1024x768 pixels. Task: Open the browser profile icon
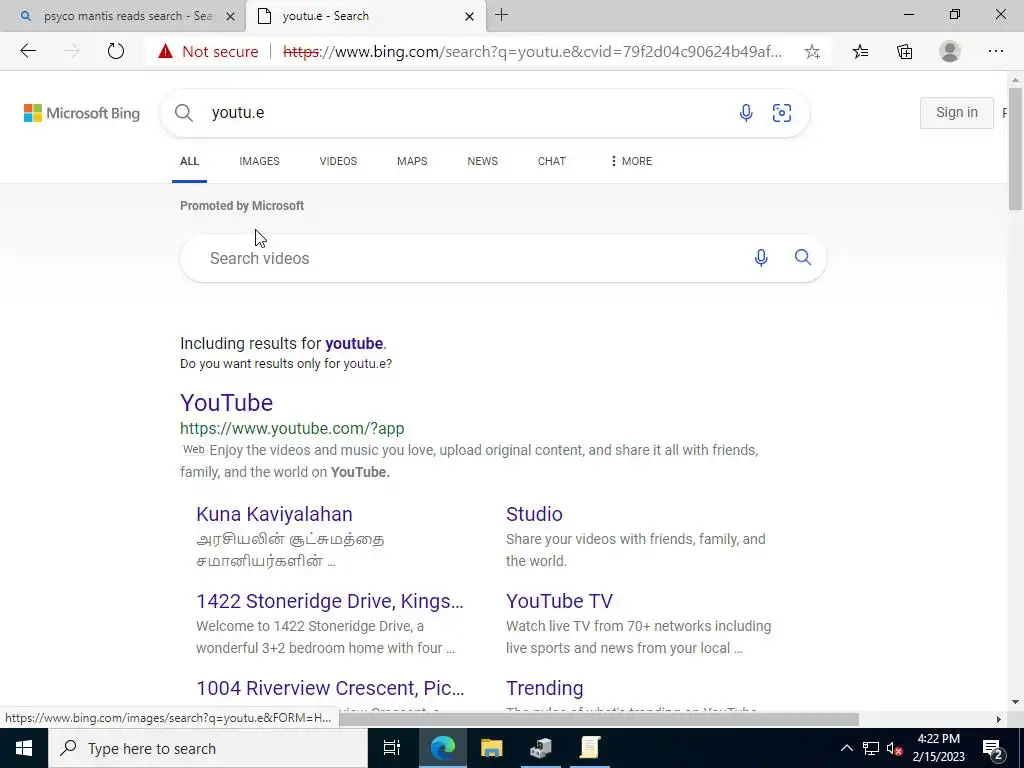(x=950, y=52)
